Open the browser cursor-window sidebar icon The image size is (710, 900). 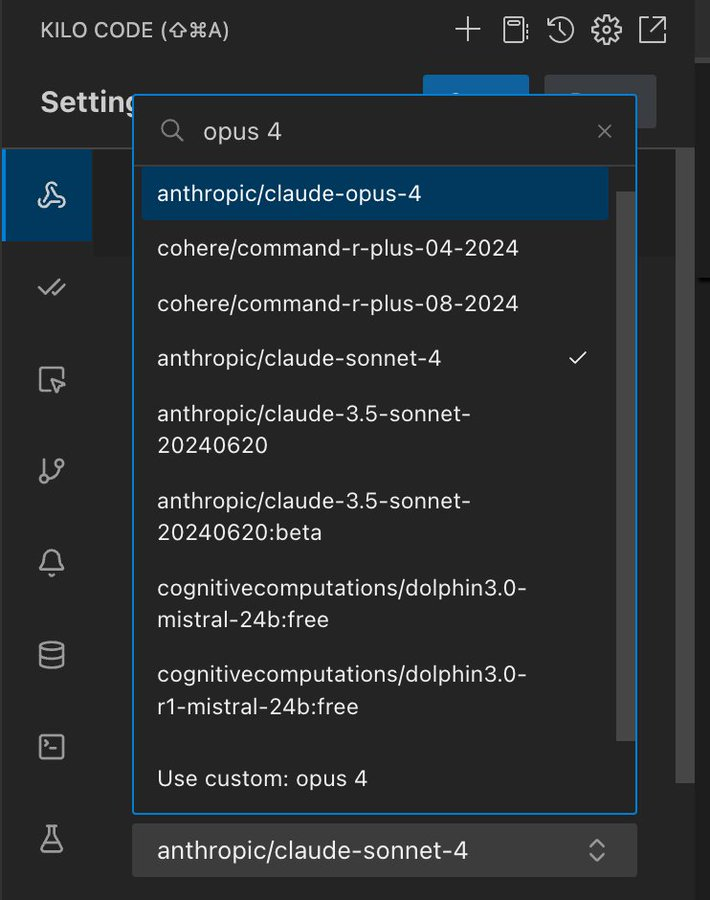click(x=51, y=380)
